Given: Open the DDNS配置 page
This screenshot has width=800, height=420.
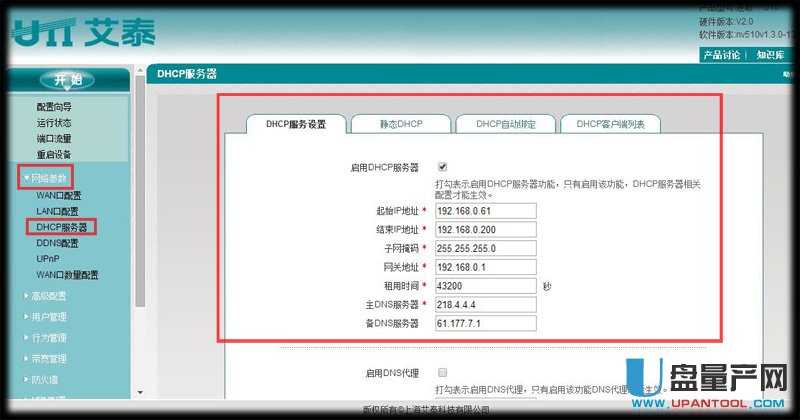Looking at the screenshot, I should click(x=57, y=243).
